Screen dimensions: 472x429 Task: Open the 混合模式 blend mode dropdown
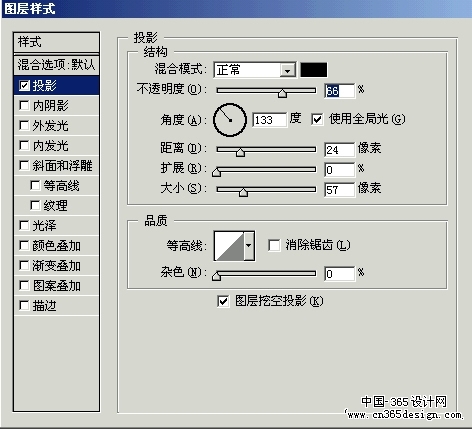pyautogui.click(x=255, y=70)
